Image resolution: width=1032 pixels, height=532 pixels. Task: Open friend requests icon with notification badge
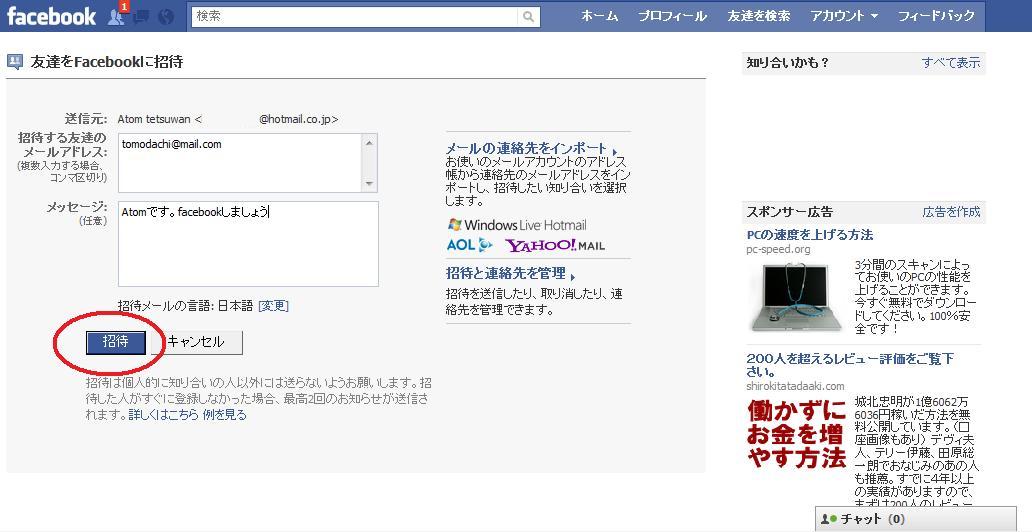pos(116,16)
